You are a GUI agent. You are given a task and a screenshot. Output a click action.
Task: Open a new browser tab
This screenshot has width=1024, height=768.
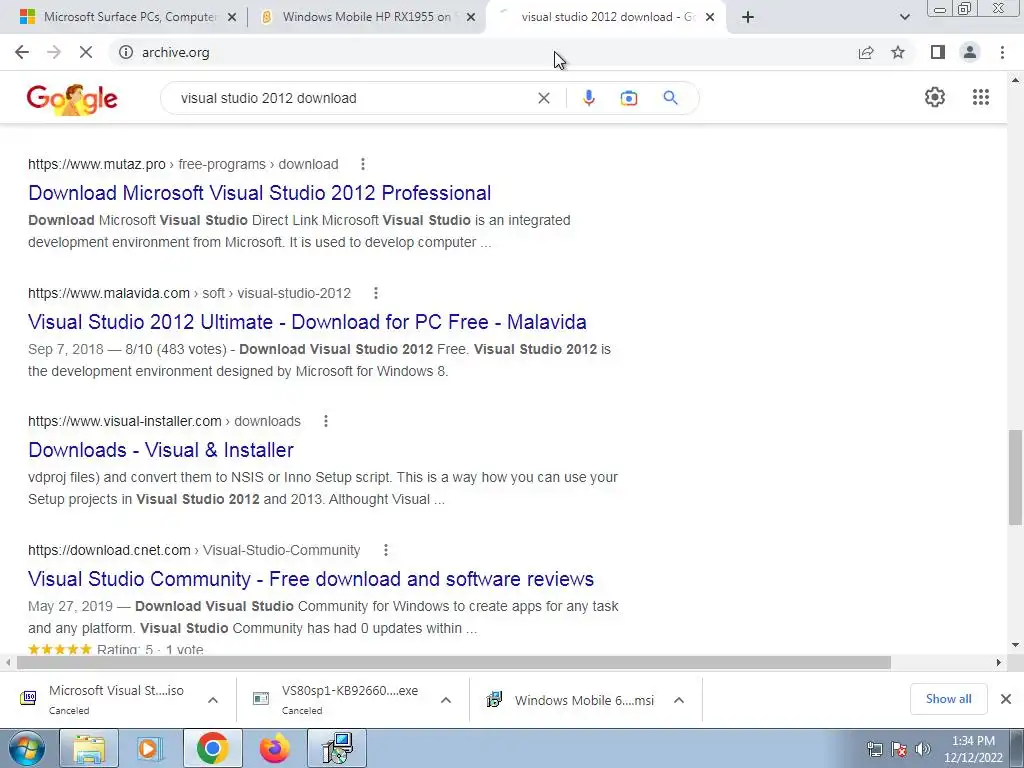click(x=748, y=17)
